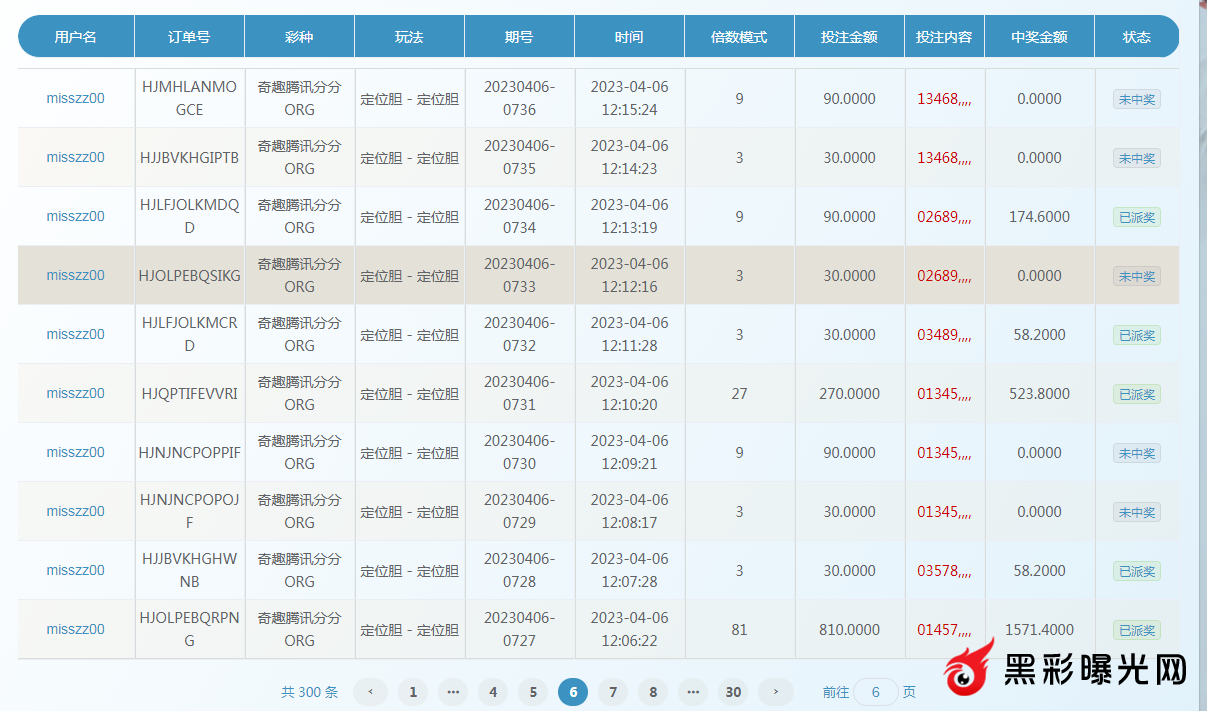
Task: Go to previous page arrow
Action: click(x=371, y=692)
